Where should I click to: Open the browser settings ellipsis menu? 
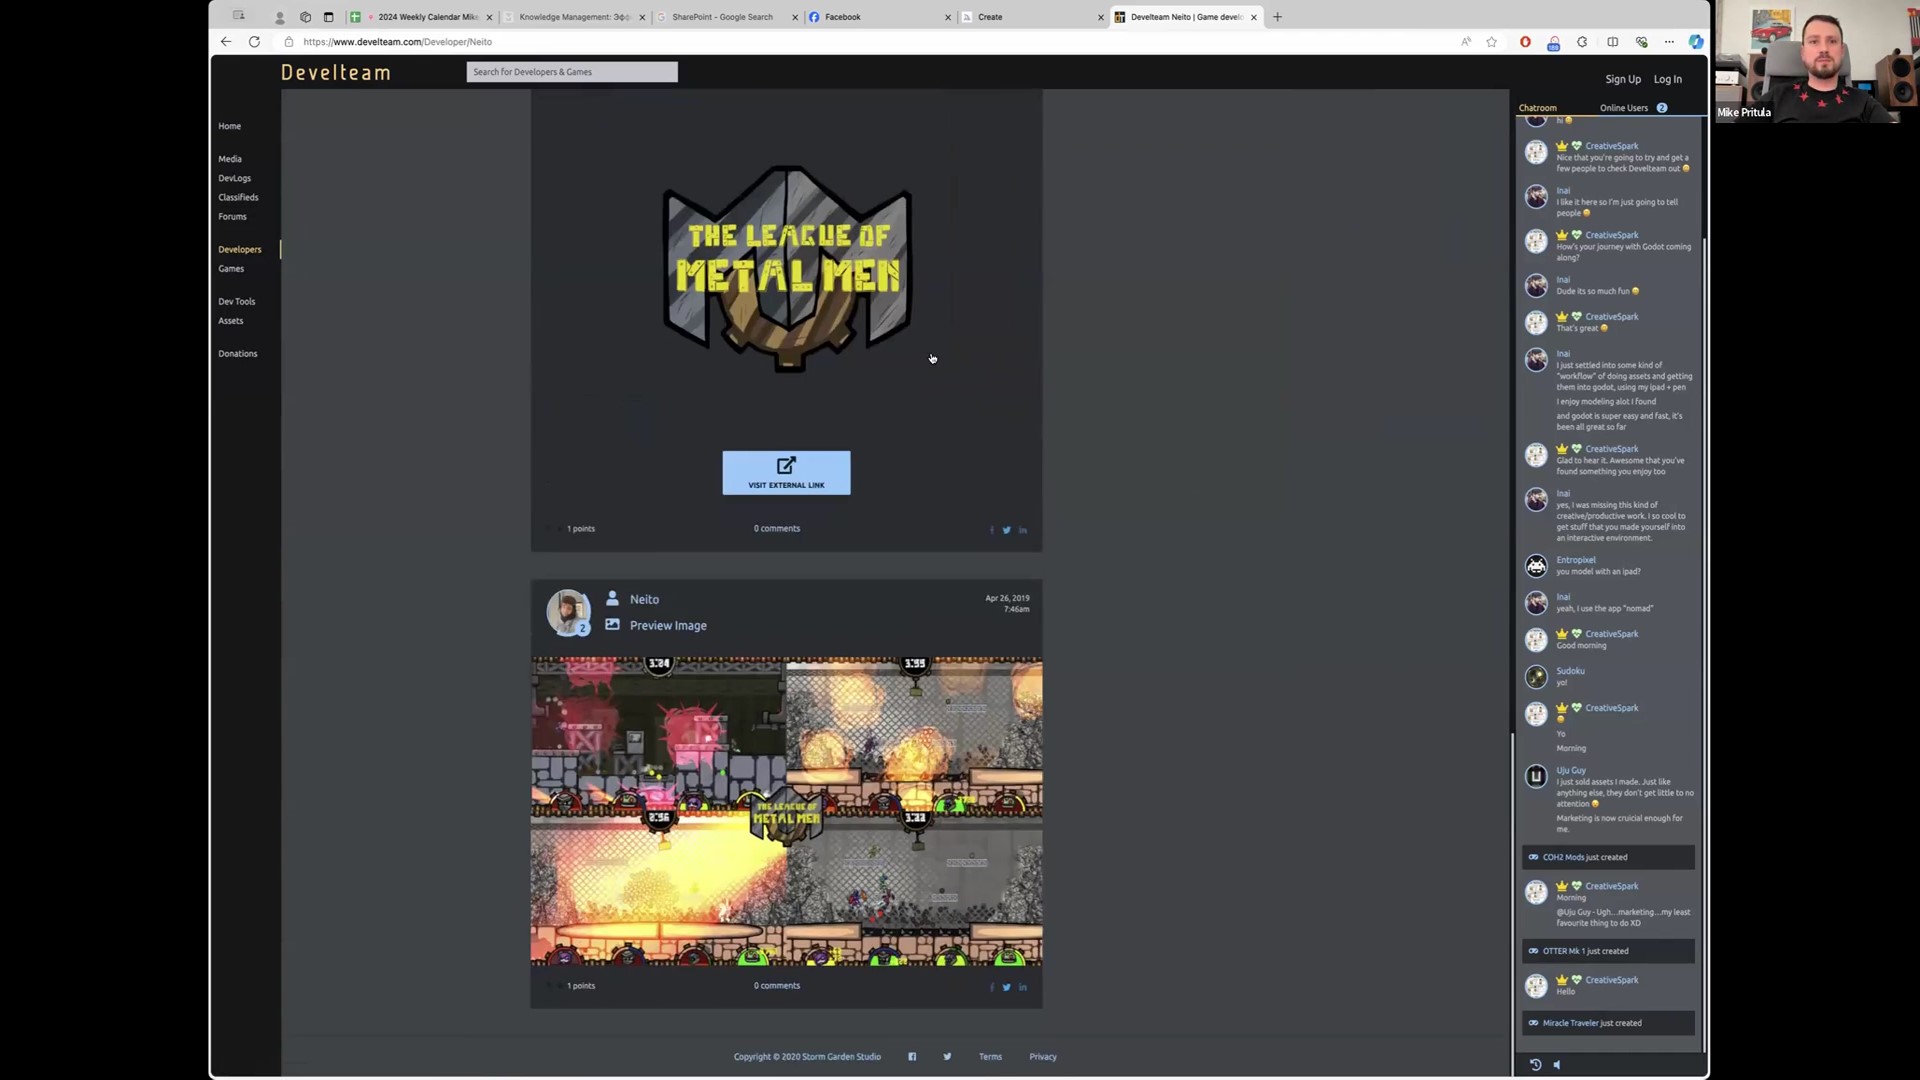(1669, 42)
